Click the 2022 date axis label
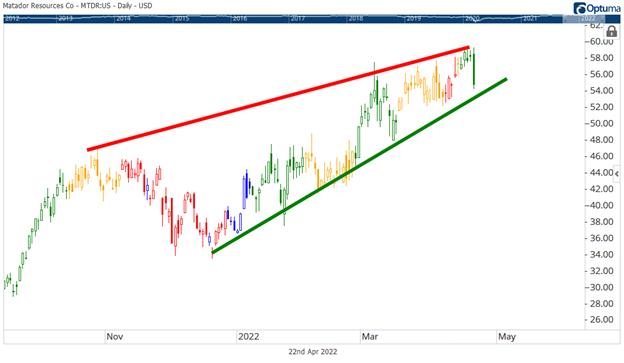The width and height of the screenshot is (624, 363). point(249,337)
